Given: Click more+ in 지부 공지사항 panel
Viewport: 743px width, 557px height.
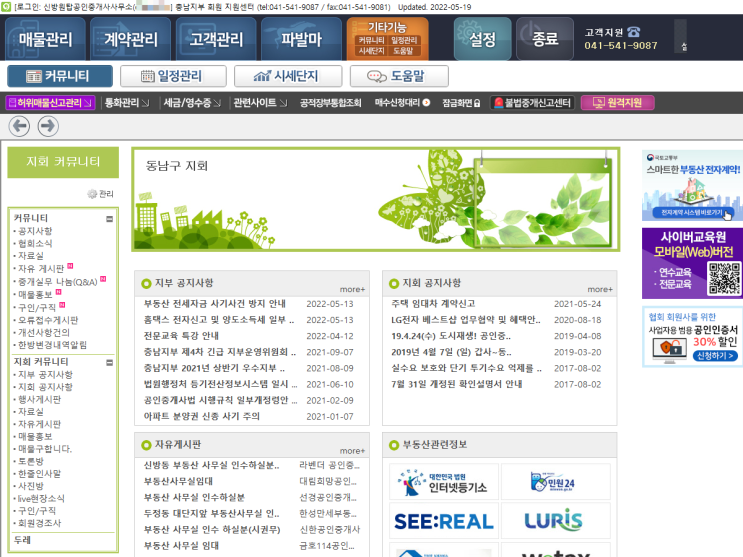Looking at the screenshot, I should [x=352, y=289].
